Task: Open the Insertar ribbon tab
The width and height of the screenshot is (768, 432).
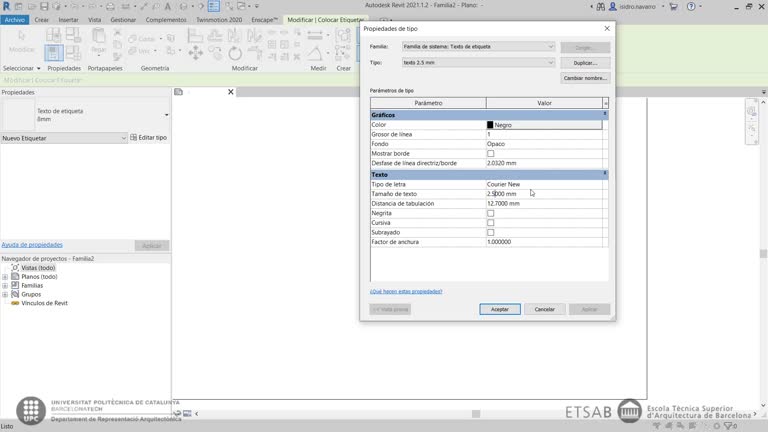Action: [68, 19]
